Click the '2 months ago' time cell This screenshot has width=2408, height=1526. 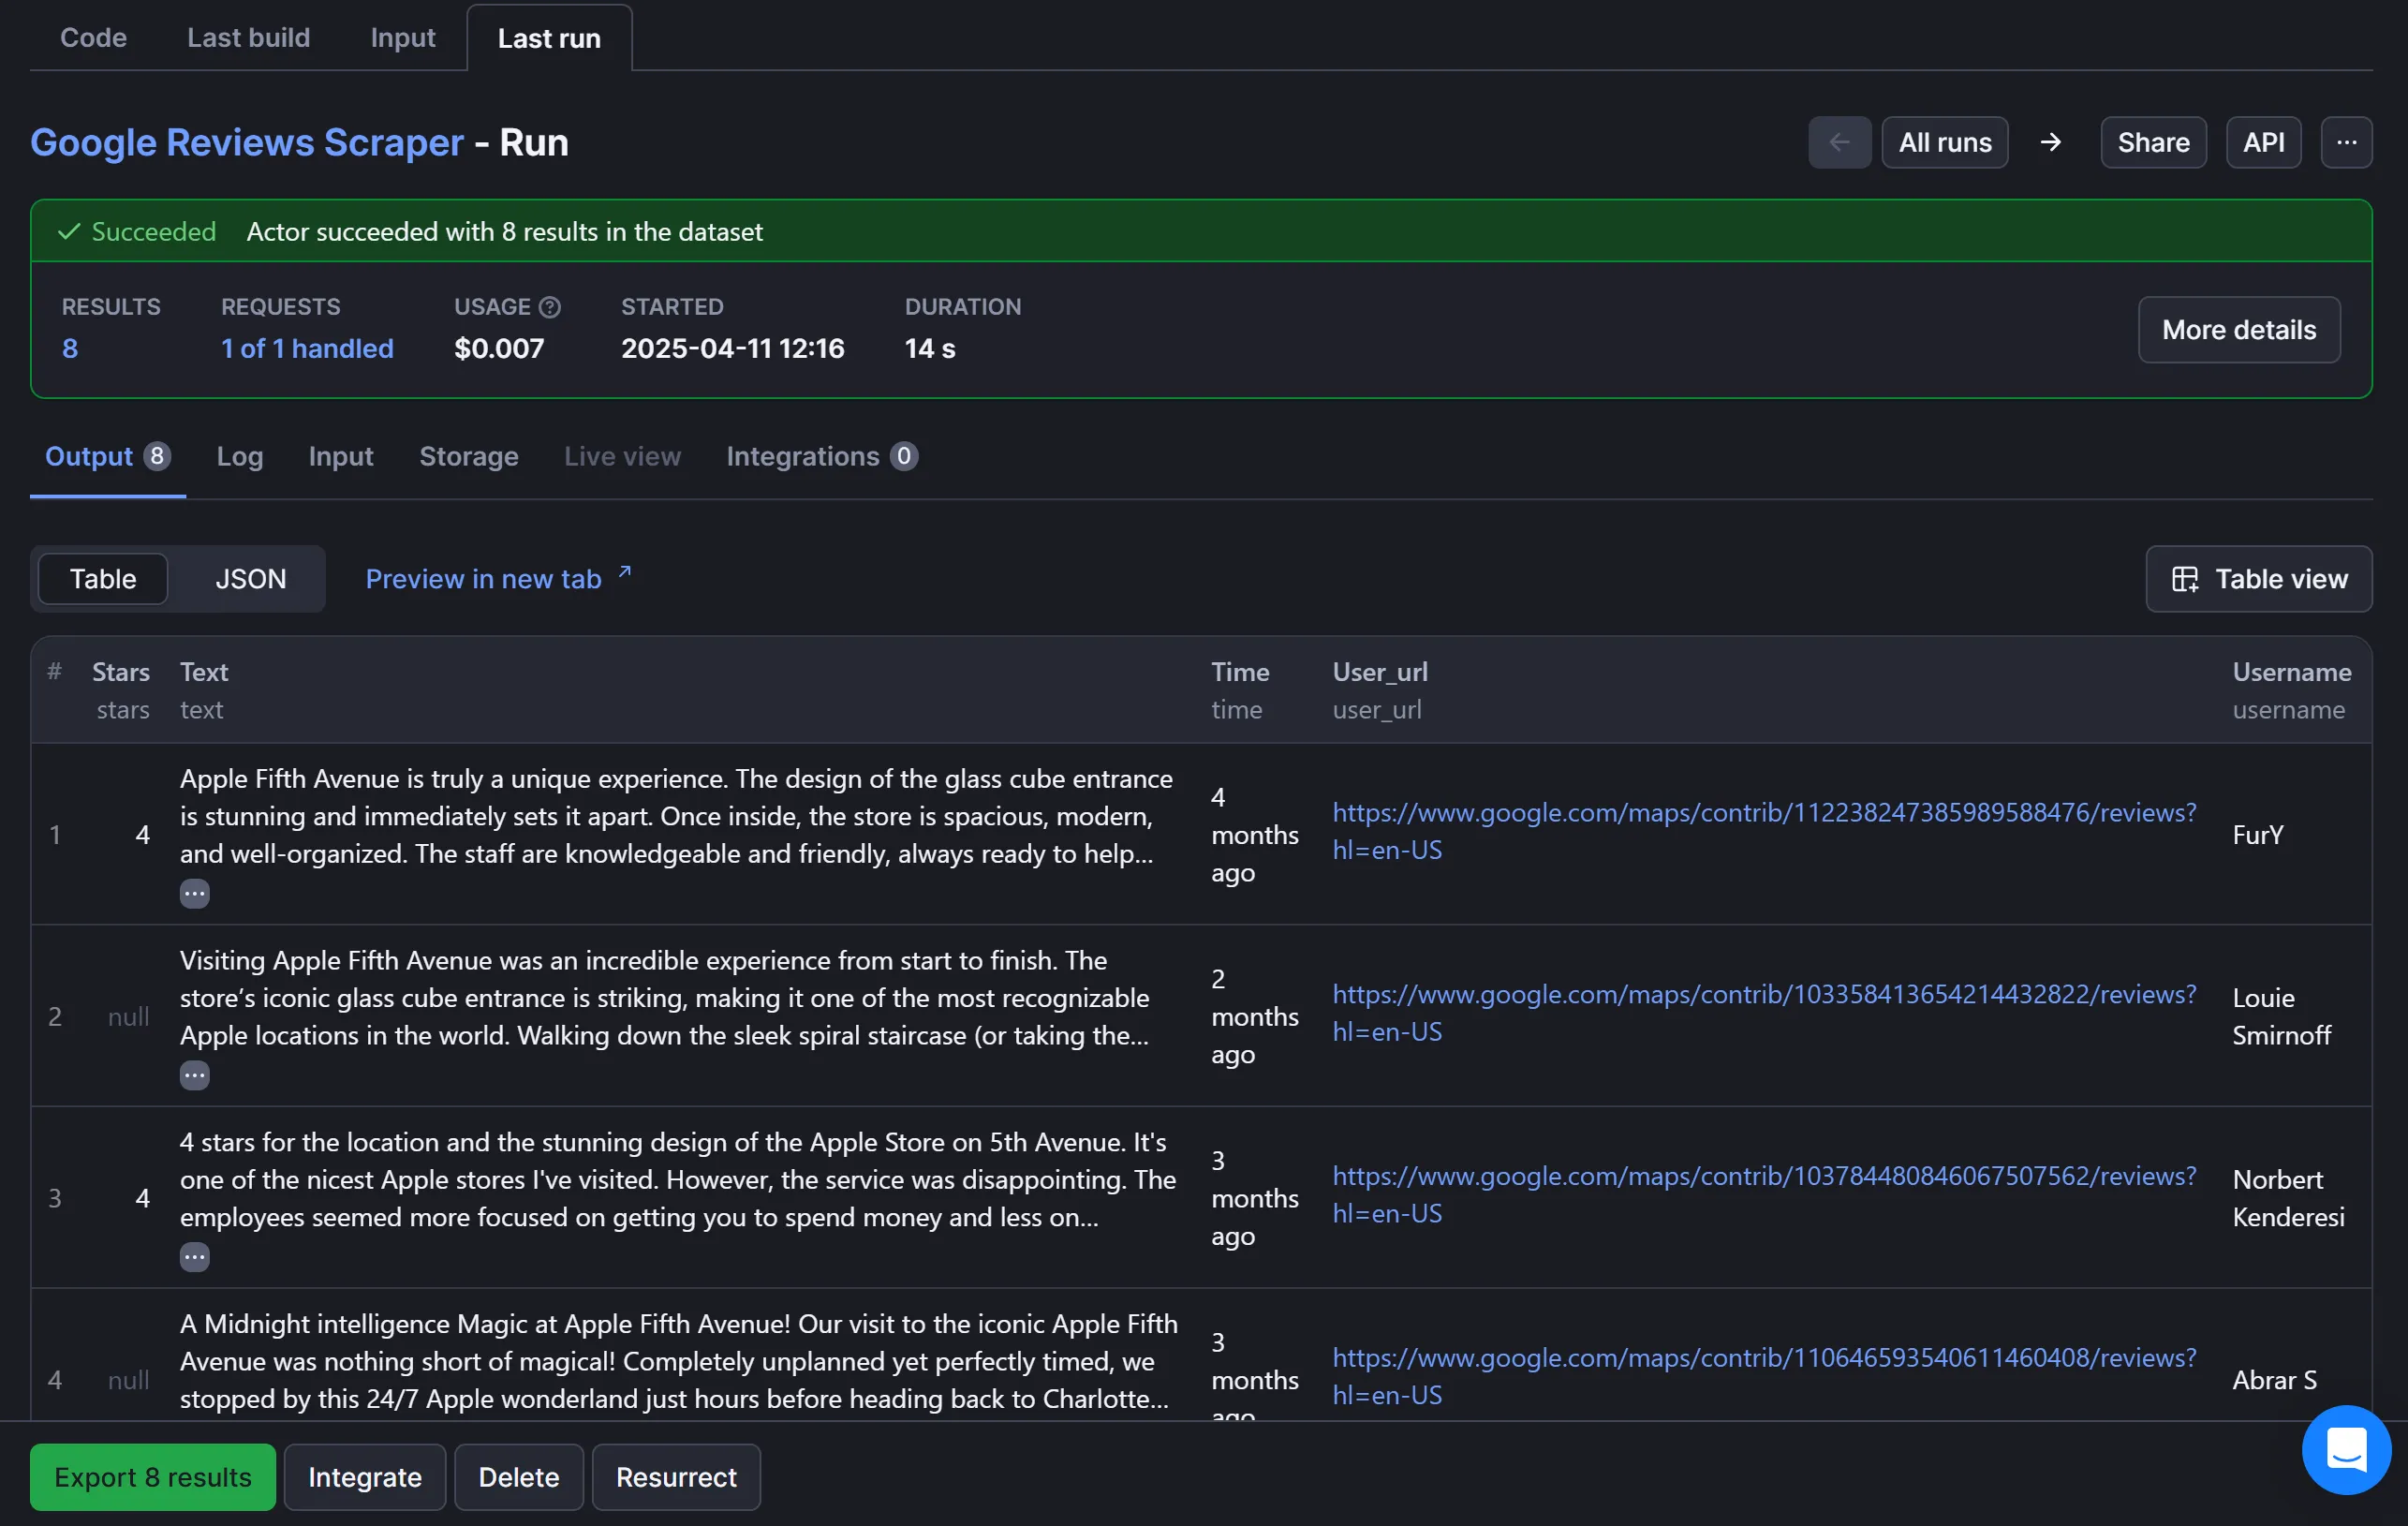(x=1255, y=1016)
